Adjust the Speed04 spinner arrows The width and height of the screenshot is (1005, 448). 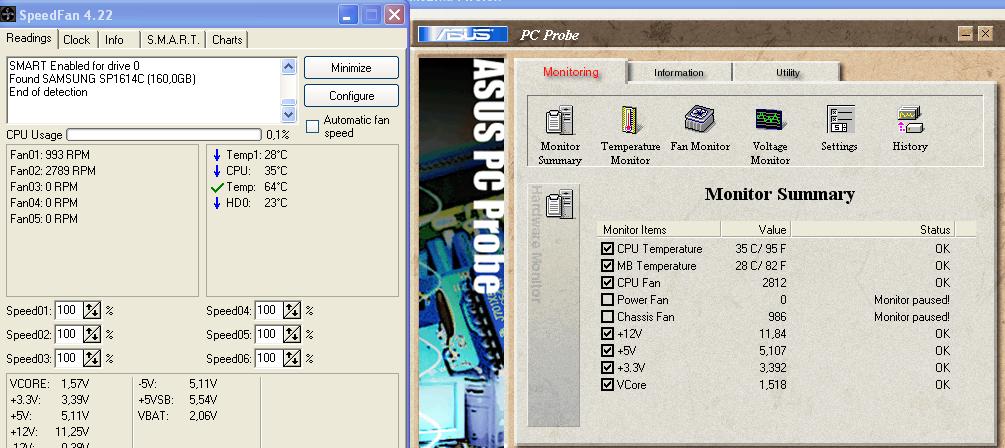(292, 310)
